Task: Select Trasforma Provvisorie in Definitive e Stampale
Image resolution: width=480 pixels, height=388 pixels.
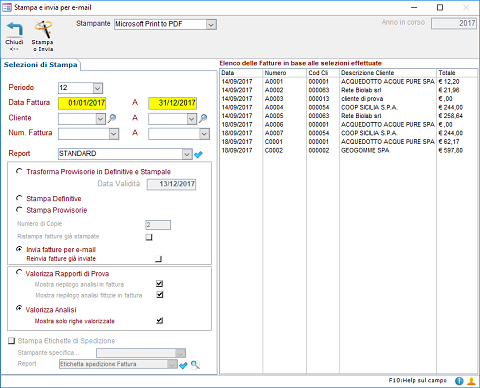Action: click(19, 171)
